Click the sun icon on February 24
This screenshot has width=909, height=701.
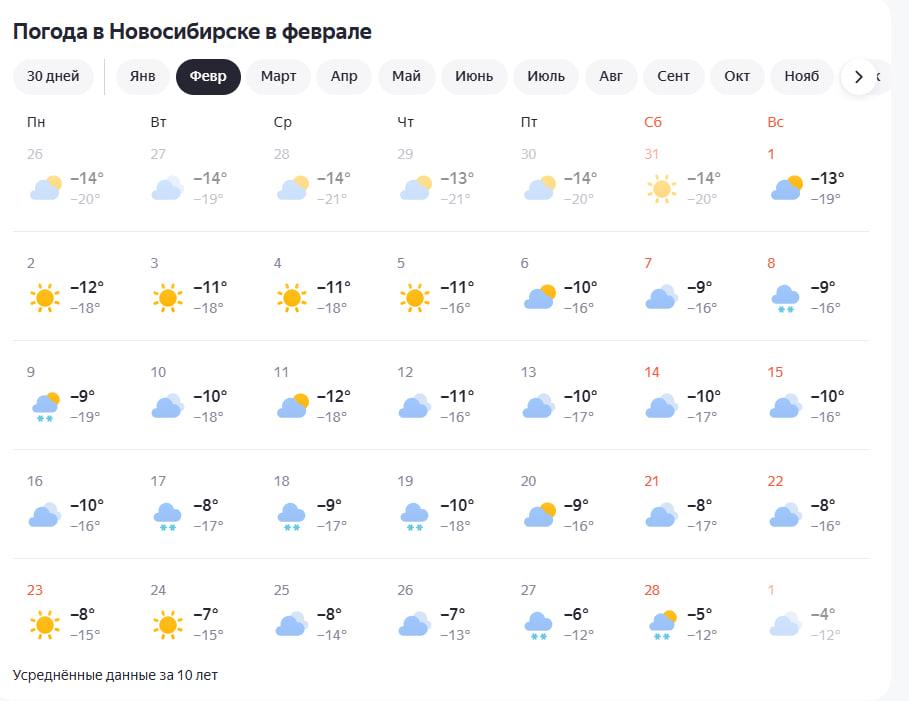click(x=167, y=625)
